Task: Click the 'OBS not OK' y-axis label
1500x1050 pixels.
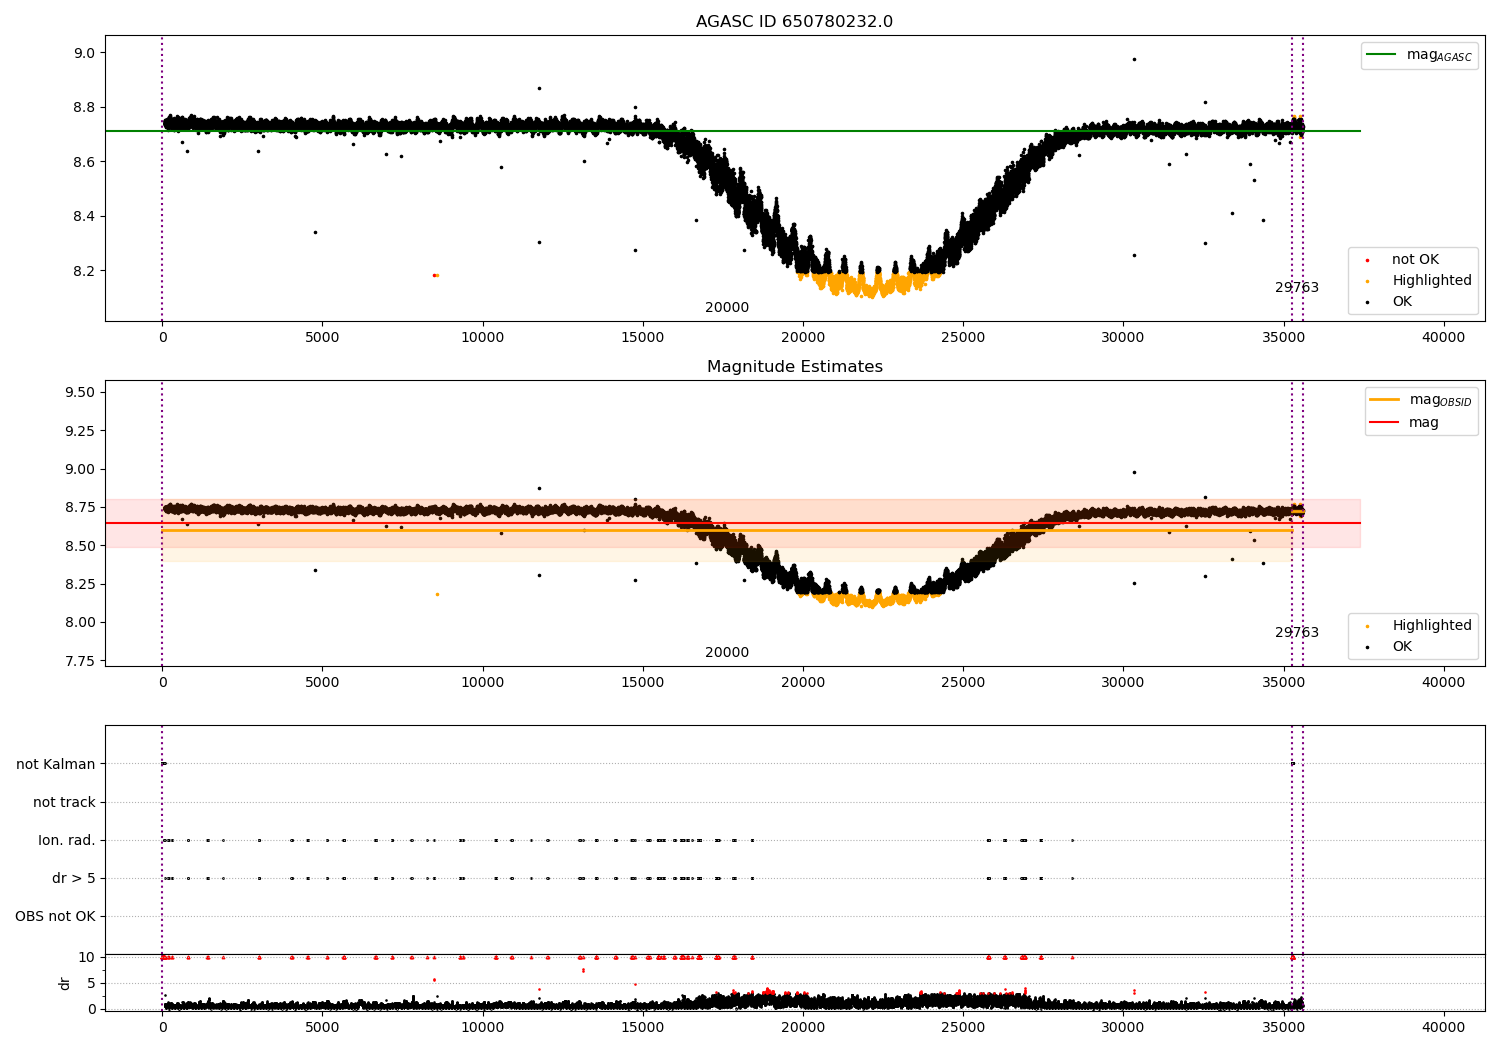Action: (x=55, y=916)
